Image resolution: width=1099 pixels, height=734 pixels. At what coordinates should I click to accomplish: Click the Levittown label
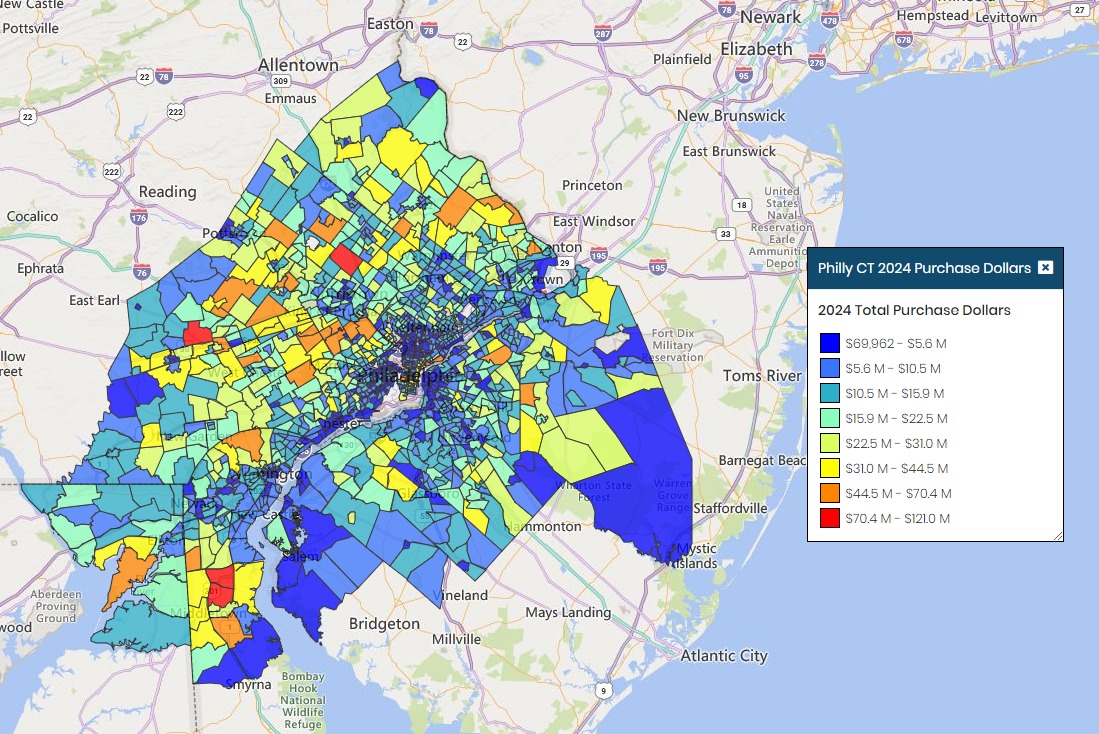(1006, 17)
